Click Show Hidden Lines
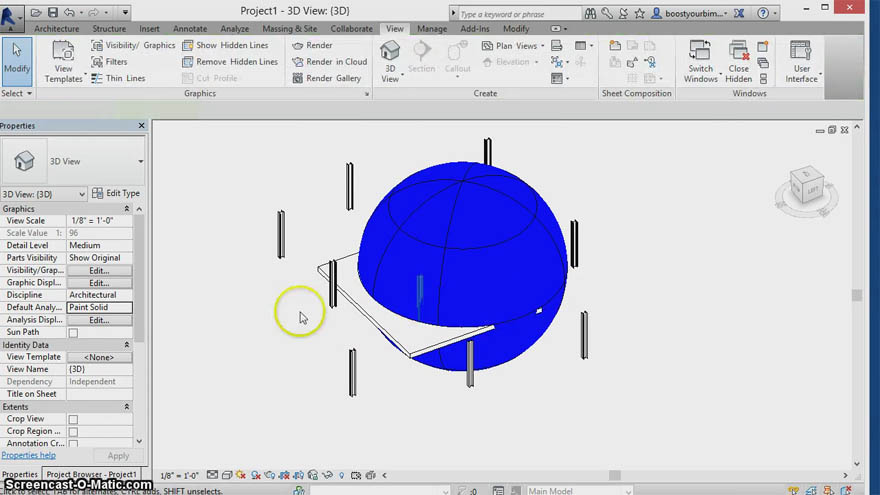This screenshot has width=880, height=495. [x=225, y=45]
